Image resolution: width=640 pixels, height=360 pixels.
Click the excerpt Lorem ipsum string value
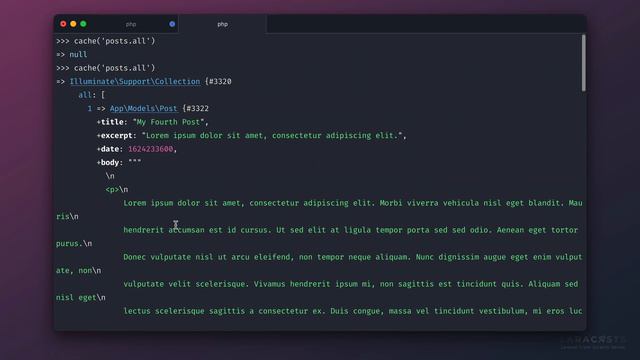pos(272,136)
